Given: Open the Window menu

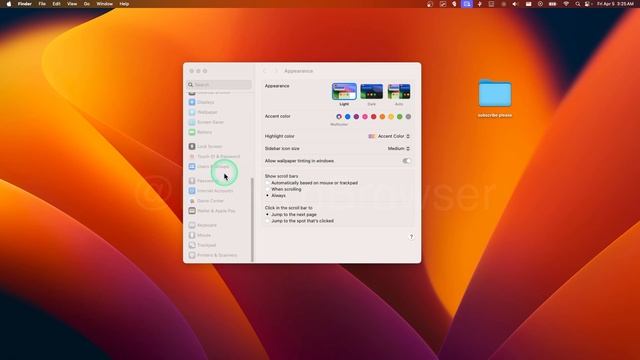Looking at the screenshot, I should [104, 4].
